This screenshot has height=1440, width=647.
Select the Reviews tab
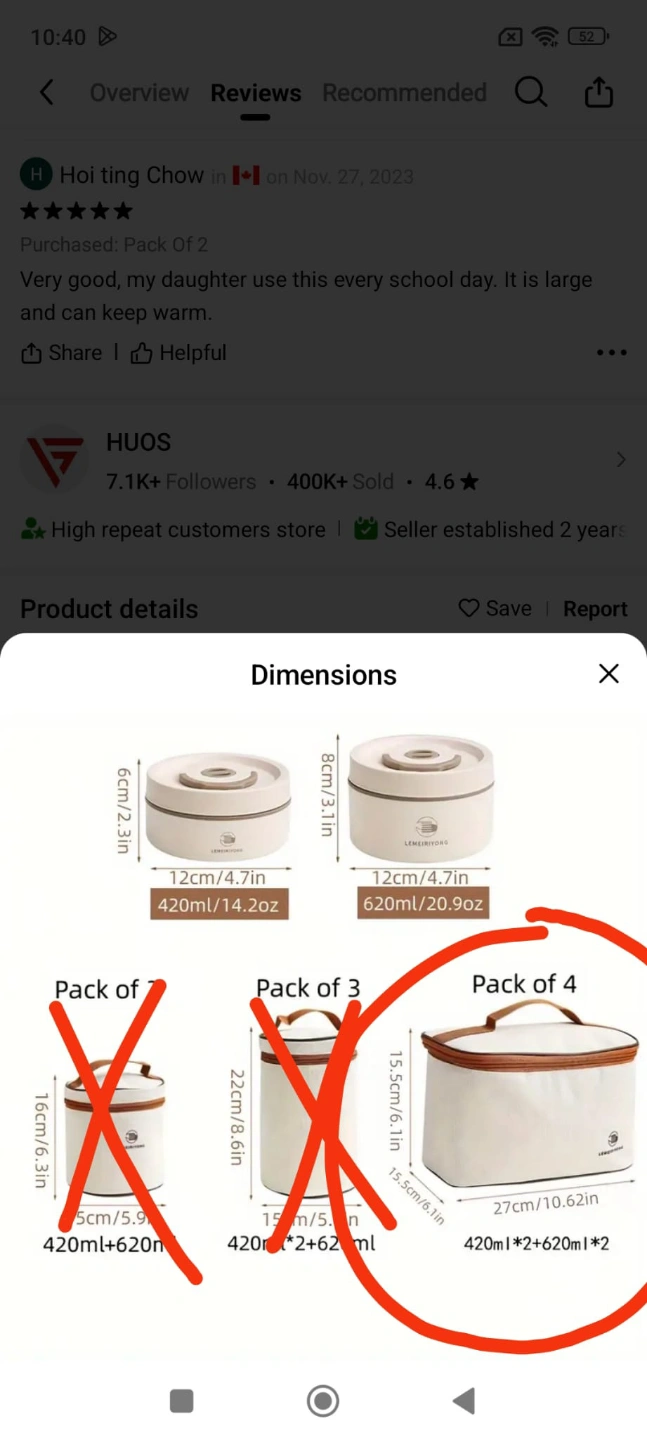255,93
